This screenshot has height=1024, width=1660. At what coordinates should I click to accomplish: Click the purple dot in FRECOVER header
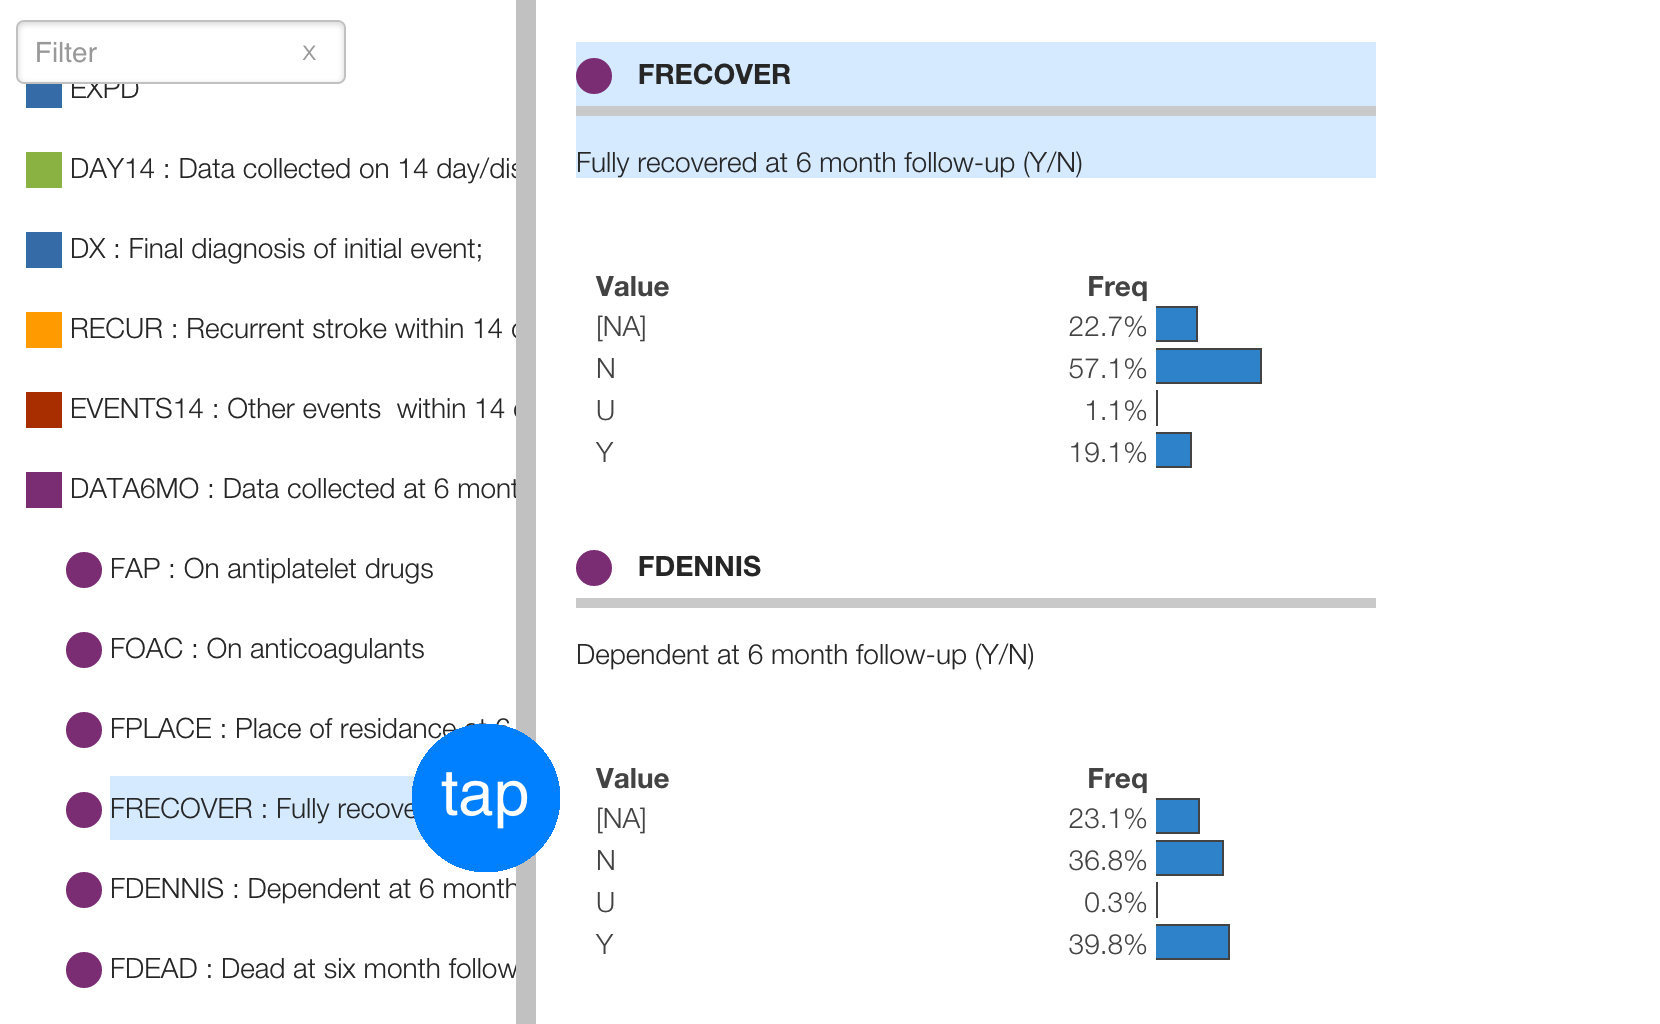[x=594, y=75]
